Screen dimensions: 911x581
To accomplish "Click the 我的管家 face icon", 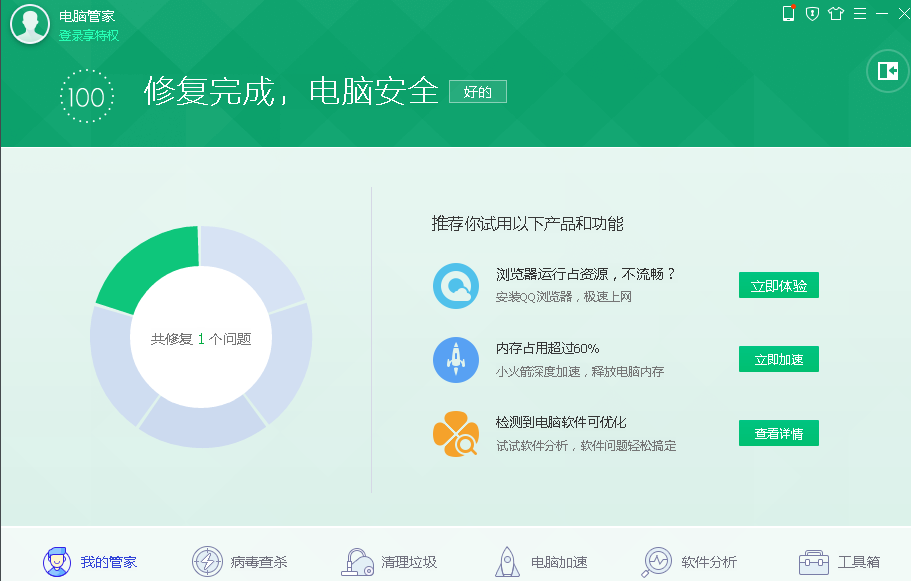I will 57,561.
